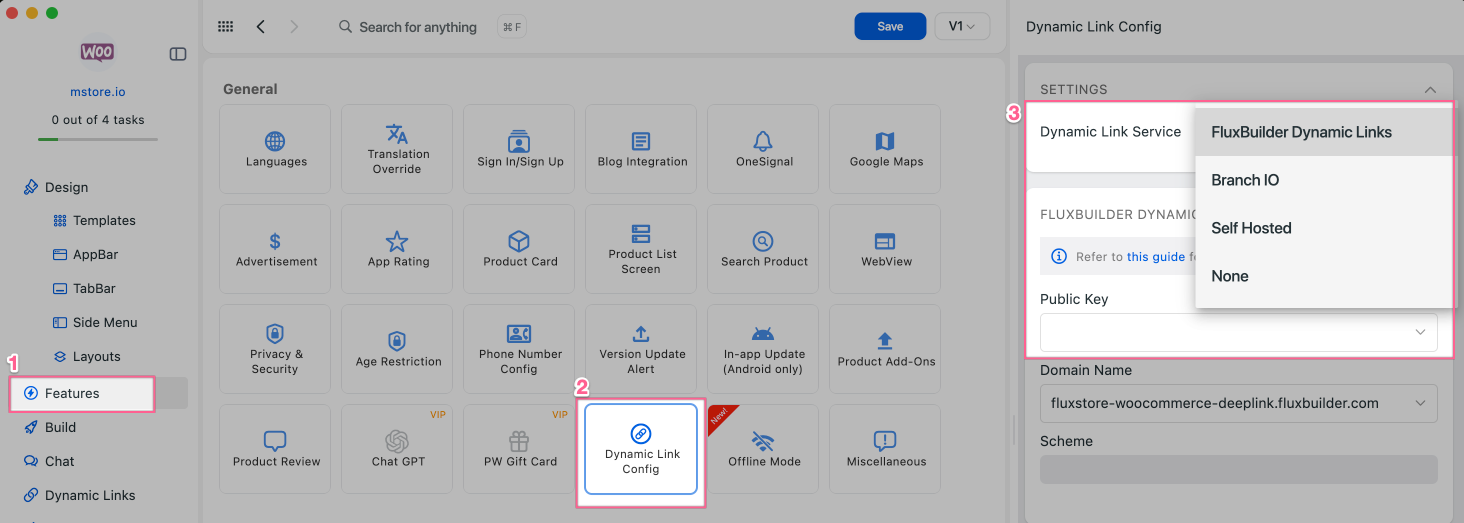Open the App Rating feature tile
Viewport: 1464px width, 523px height.
[x=397, y=249]
